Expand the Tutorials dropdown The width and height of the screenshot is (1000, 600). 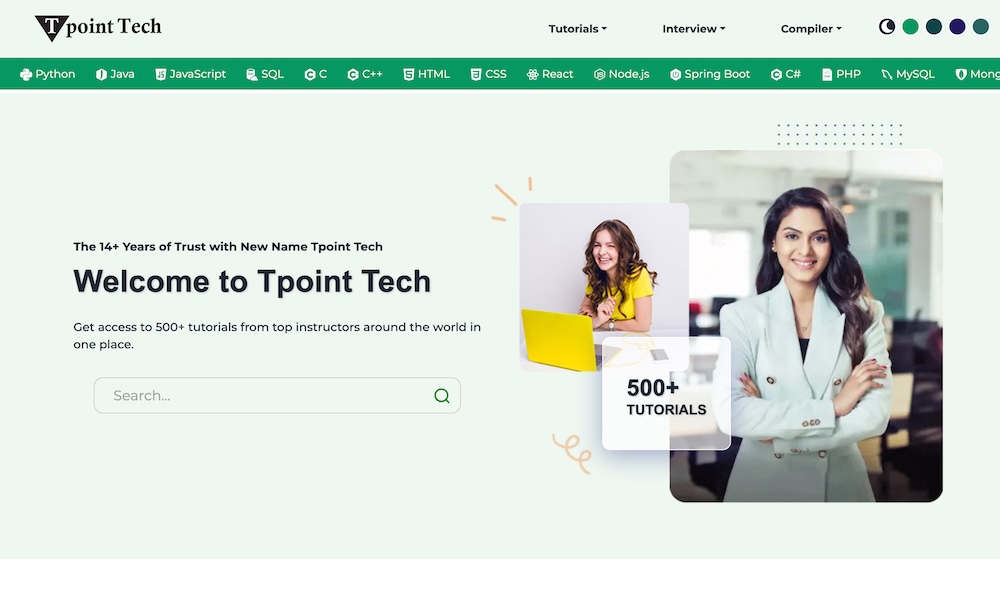(x=577, y=29)
